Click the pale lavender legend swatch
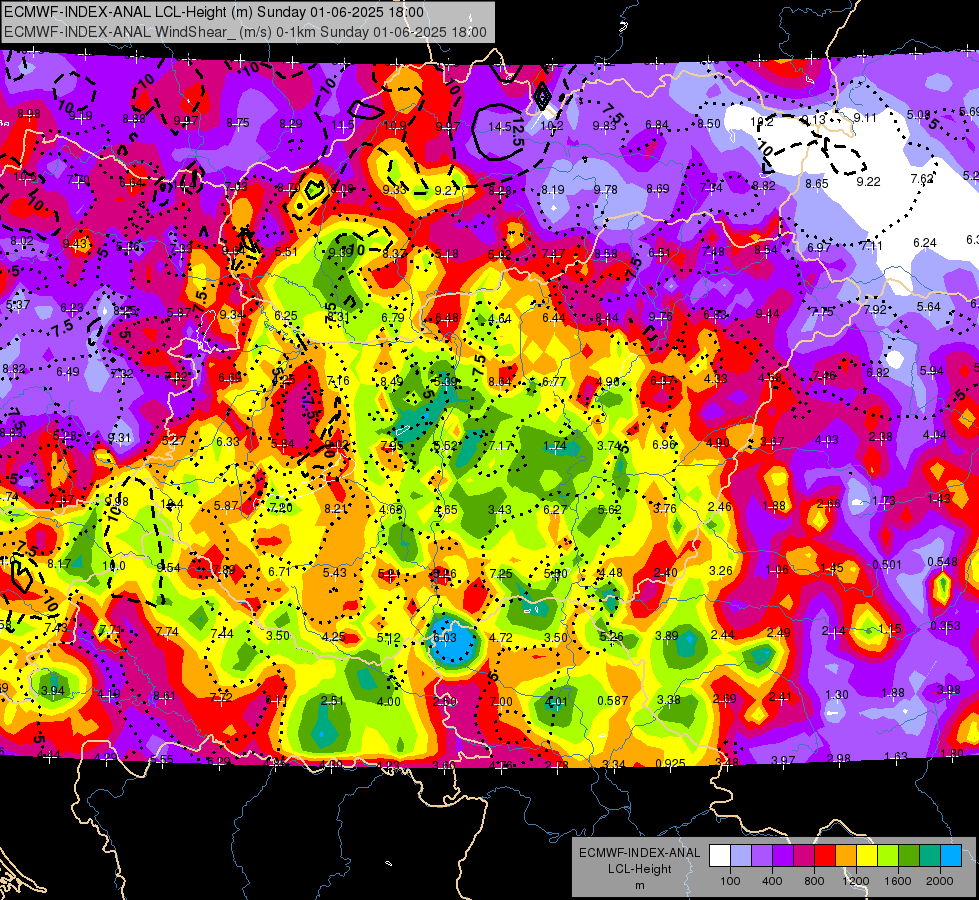The width and height of the screenshot is (979, 900). [740, 856]
